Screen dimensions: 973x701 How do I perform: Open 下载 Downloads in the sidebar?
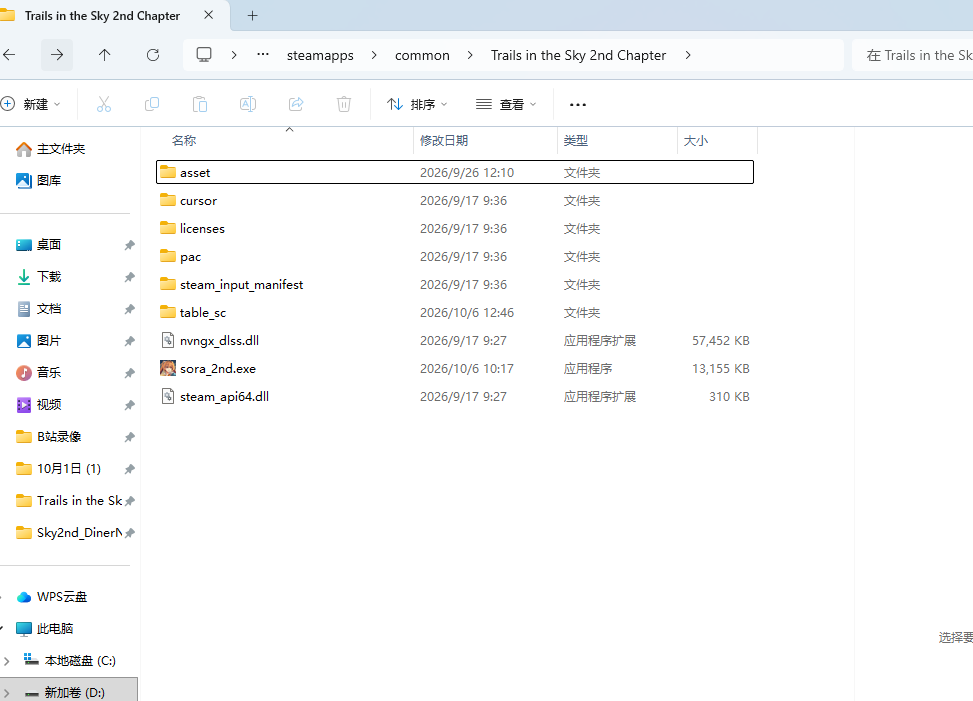tap(48, 277)
